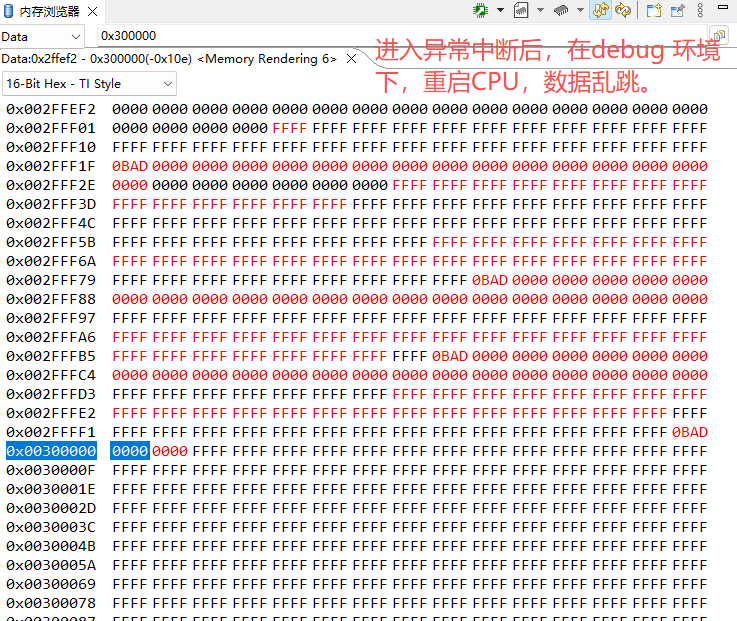Screen dimensions: 737x621
Task: Click 0BAD cell in row 0x002FFF79
Action: click(x=490, y=280)
